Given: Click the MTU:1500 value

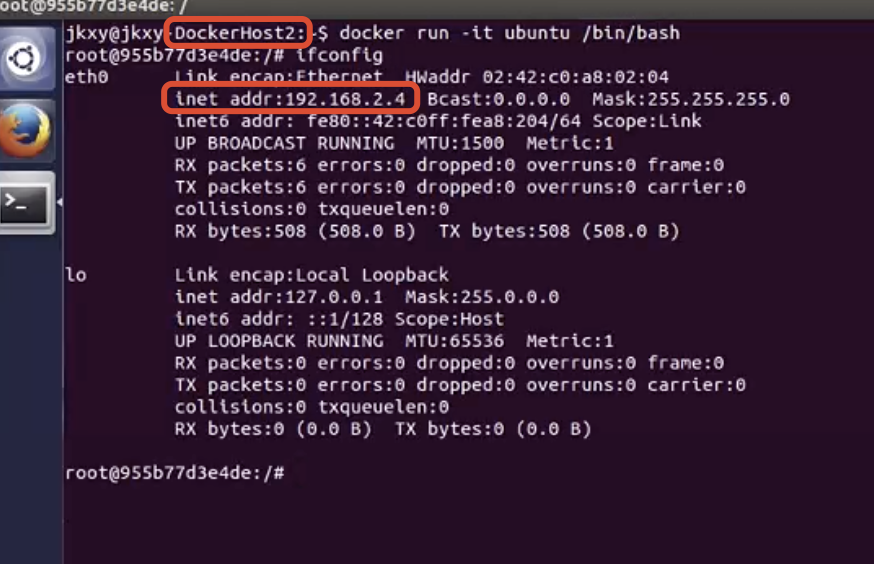Looking at the screenshot, I should (x=460, y=143).
